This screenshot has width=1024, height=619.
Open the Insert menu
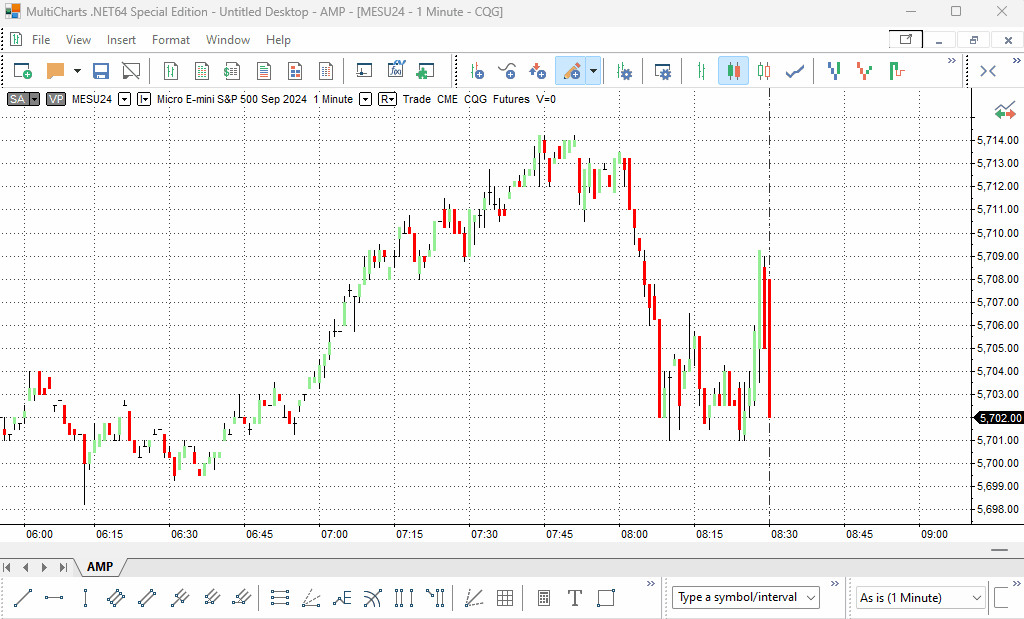pos(121,40)
